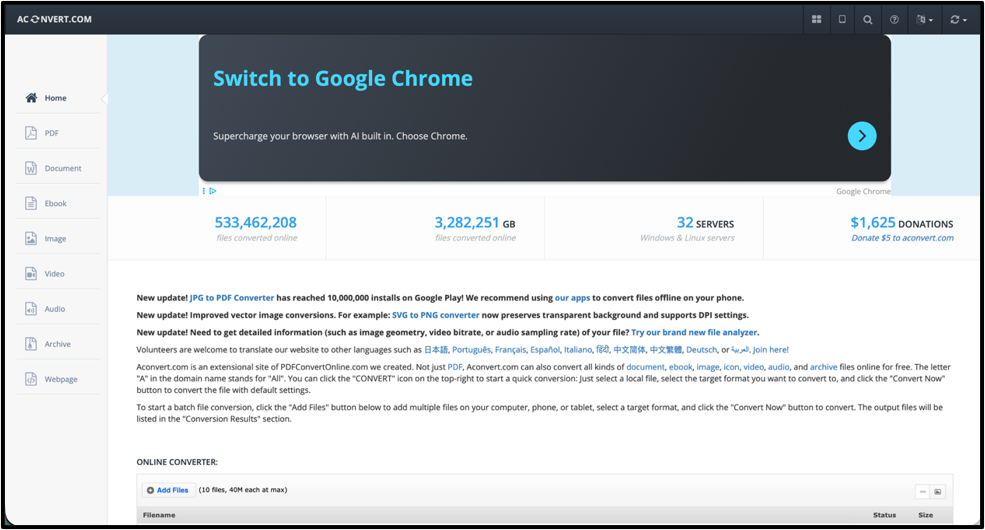Click the 533,462,208 files converted counter
This screenshot has width=985, height=530.
click(256, 223)
